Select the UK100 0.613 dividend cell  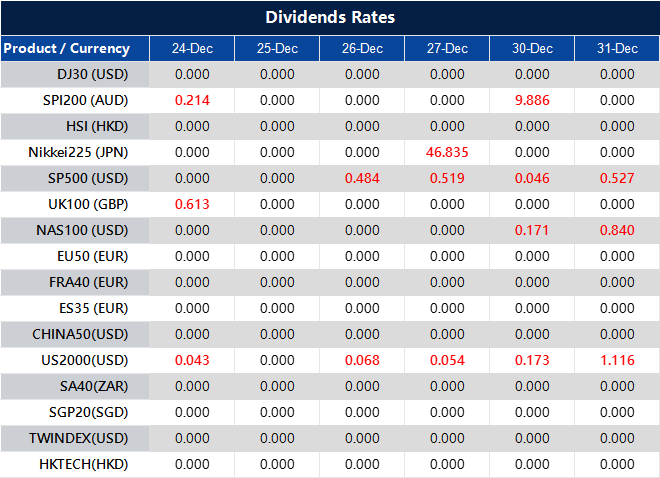(x=192, y=204)
